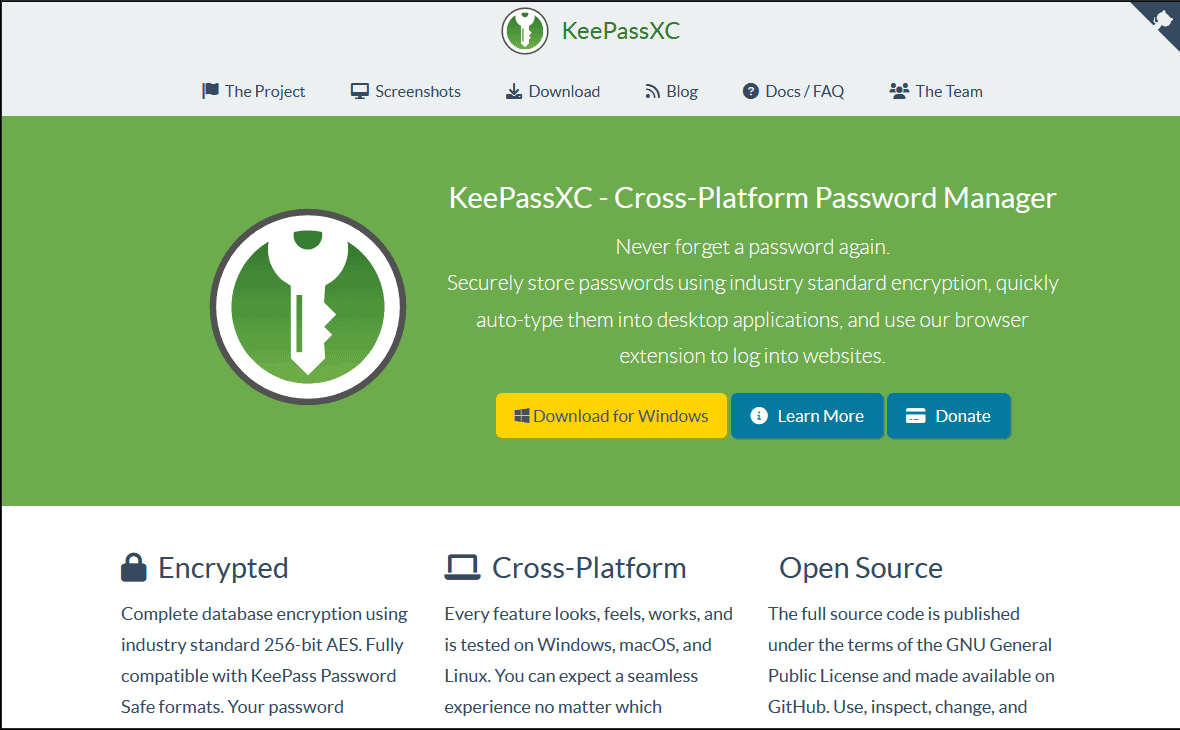Click Download for Windows
1180x730 pixels.
[x=611, y=415]
